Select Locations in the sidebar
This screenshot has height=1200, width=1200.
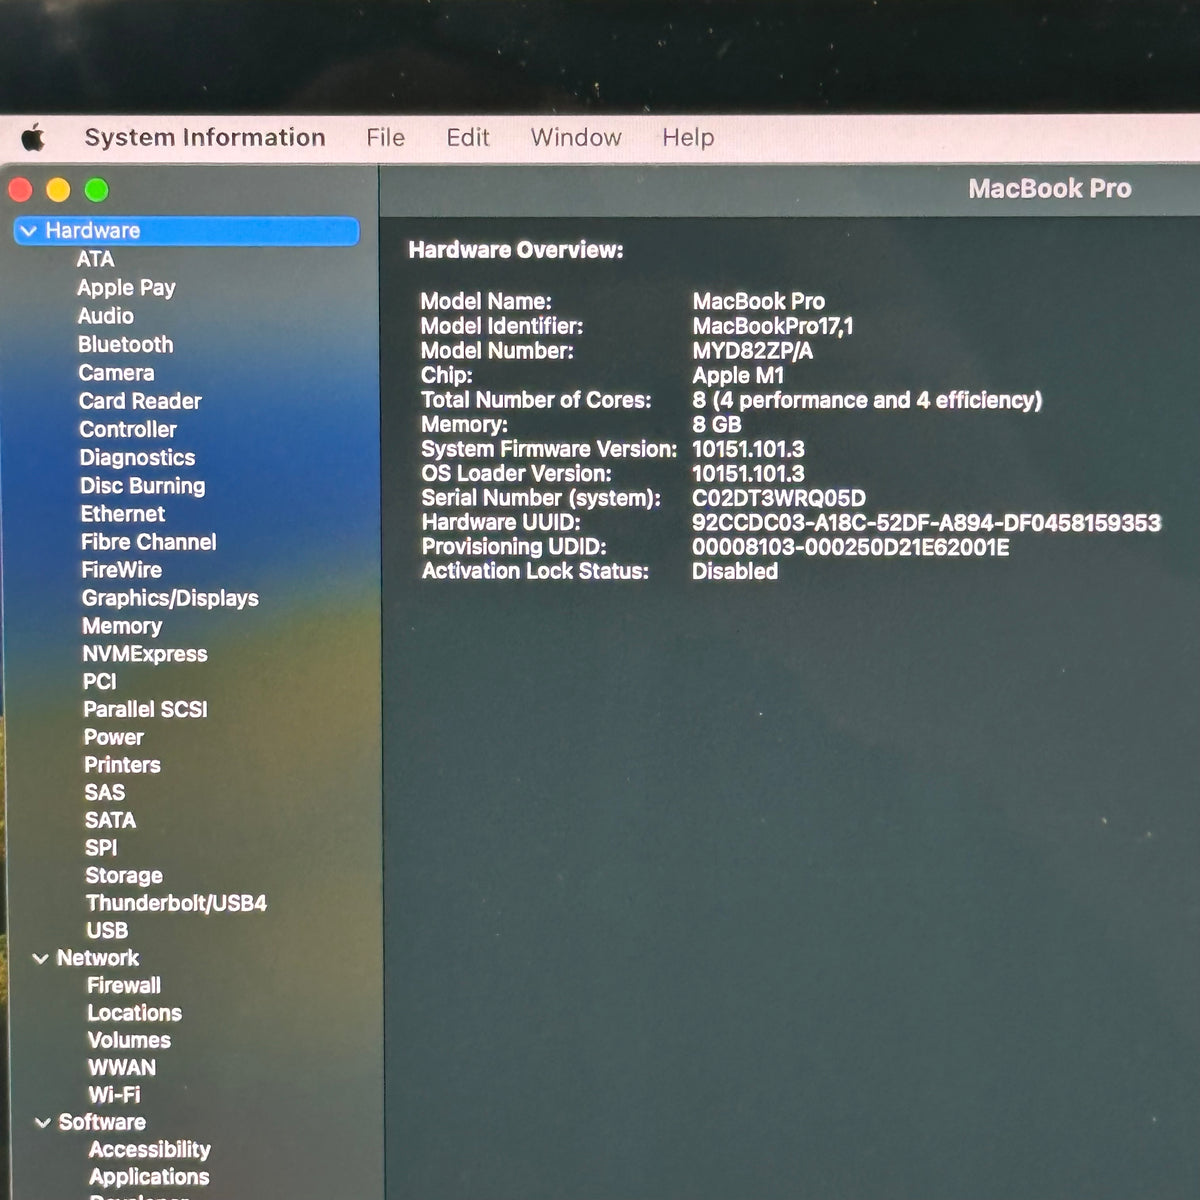tap(135, 1013)
